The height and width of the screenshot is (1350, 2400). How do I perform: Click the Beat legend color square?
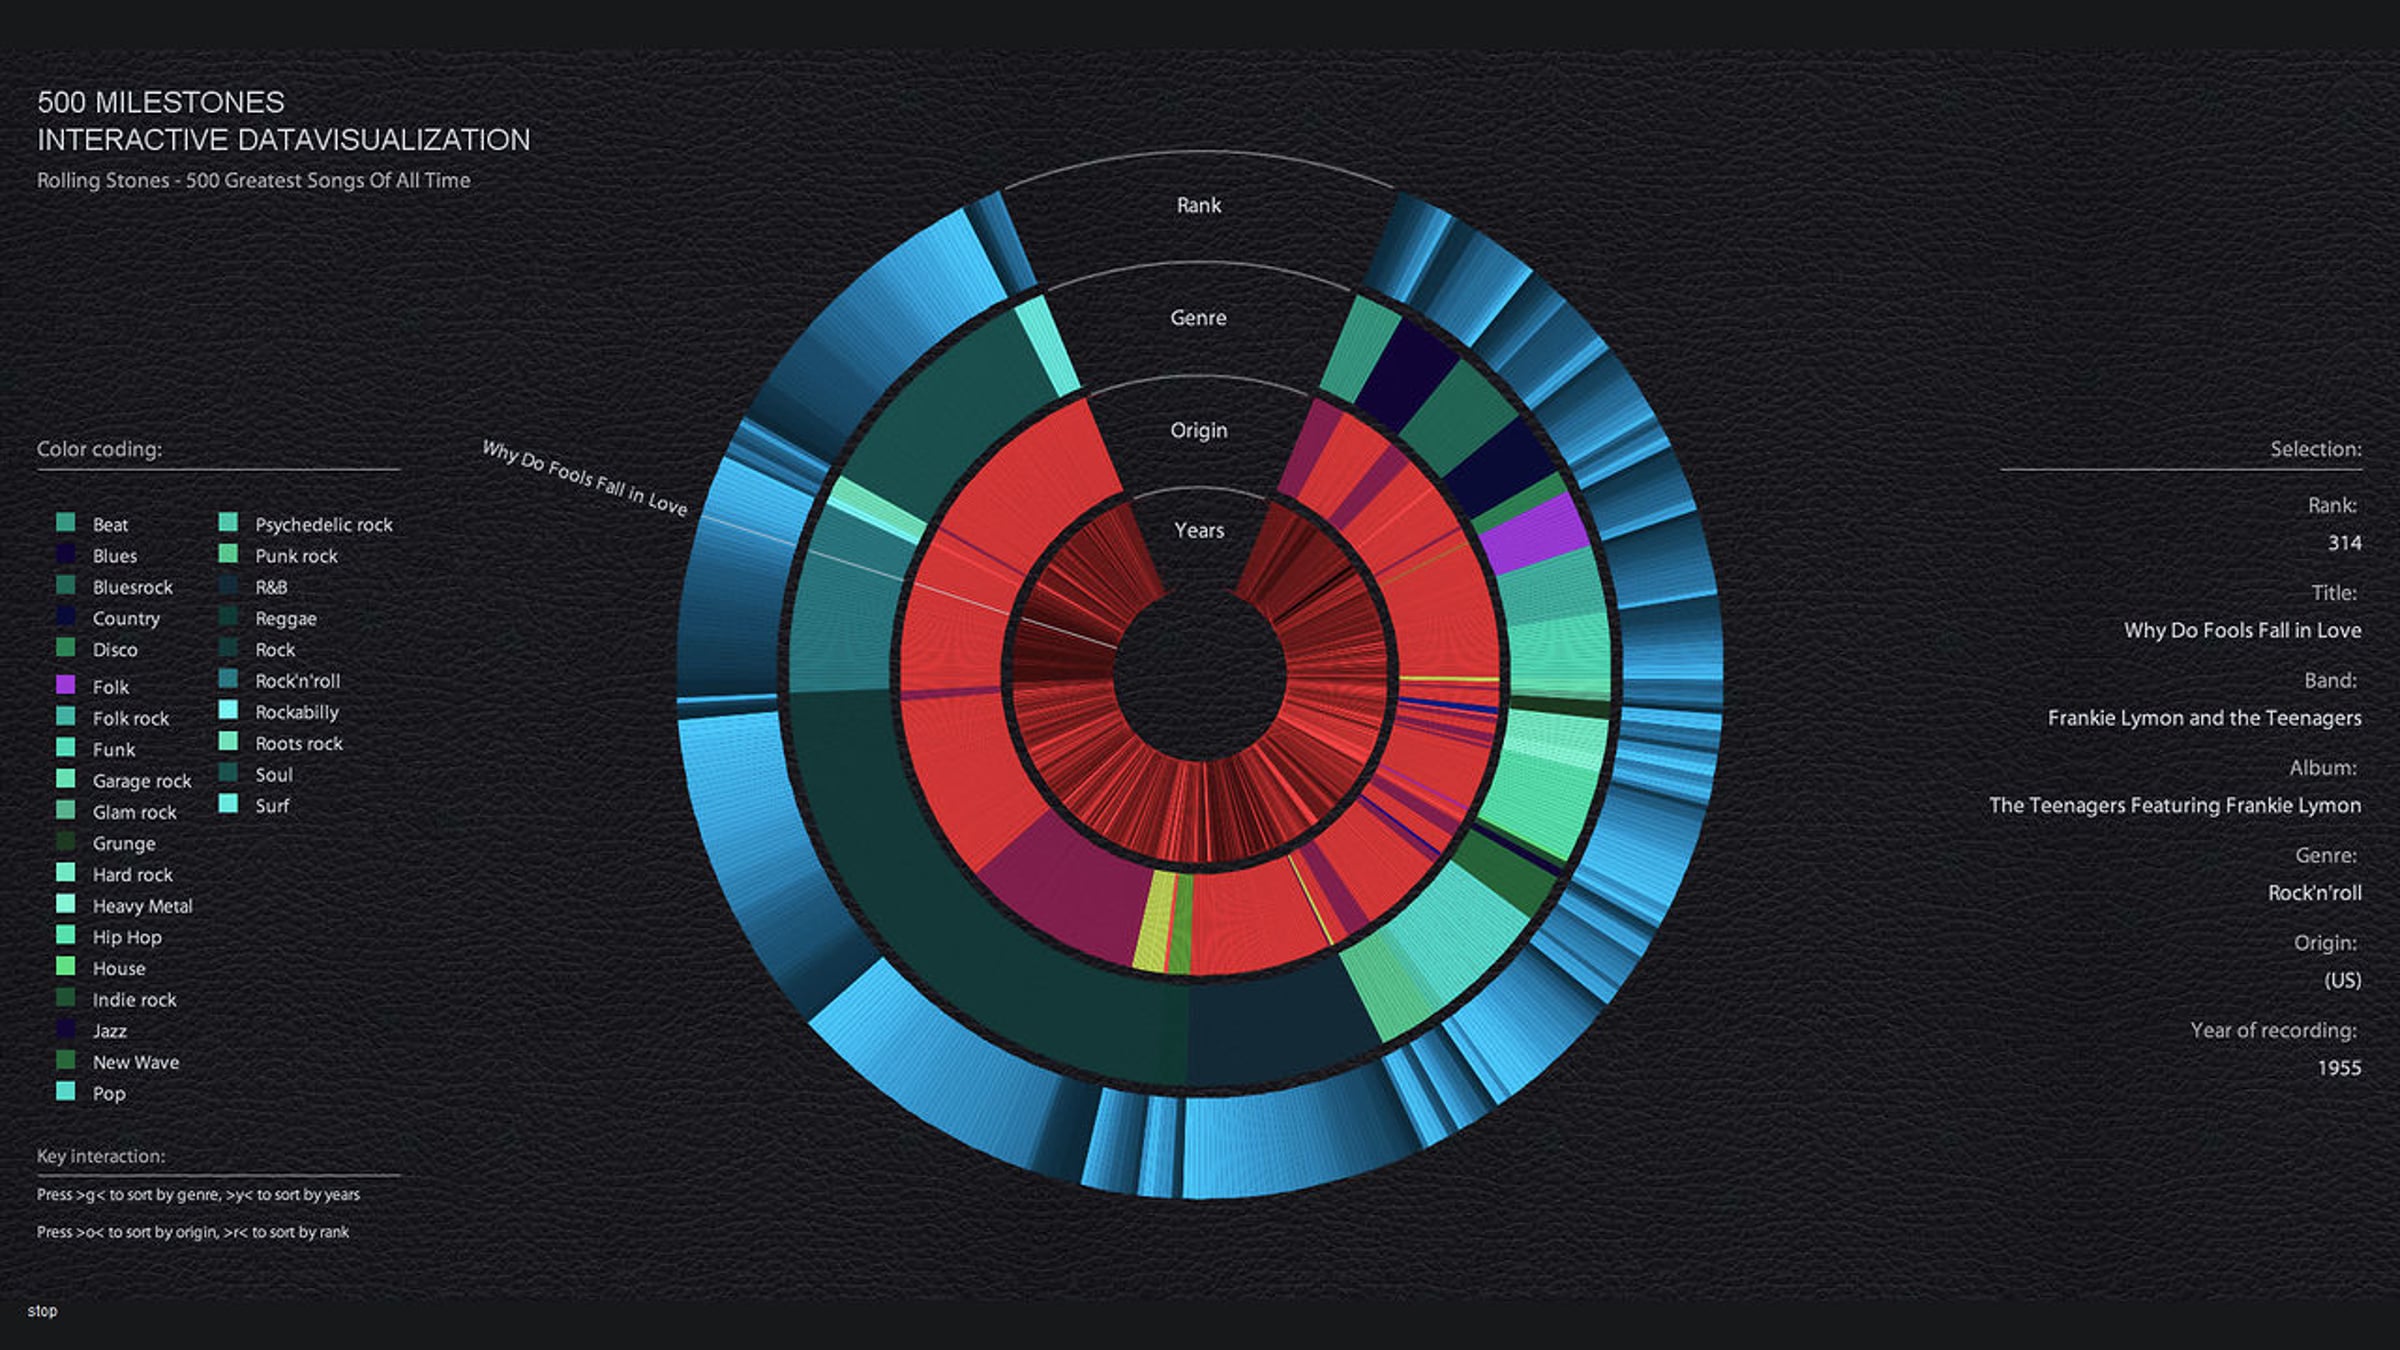pos(66,522)
